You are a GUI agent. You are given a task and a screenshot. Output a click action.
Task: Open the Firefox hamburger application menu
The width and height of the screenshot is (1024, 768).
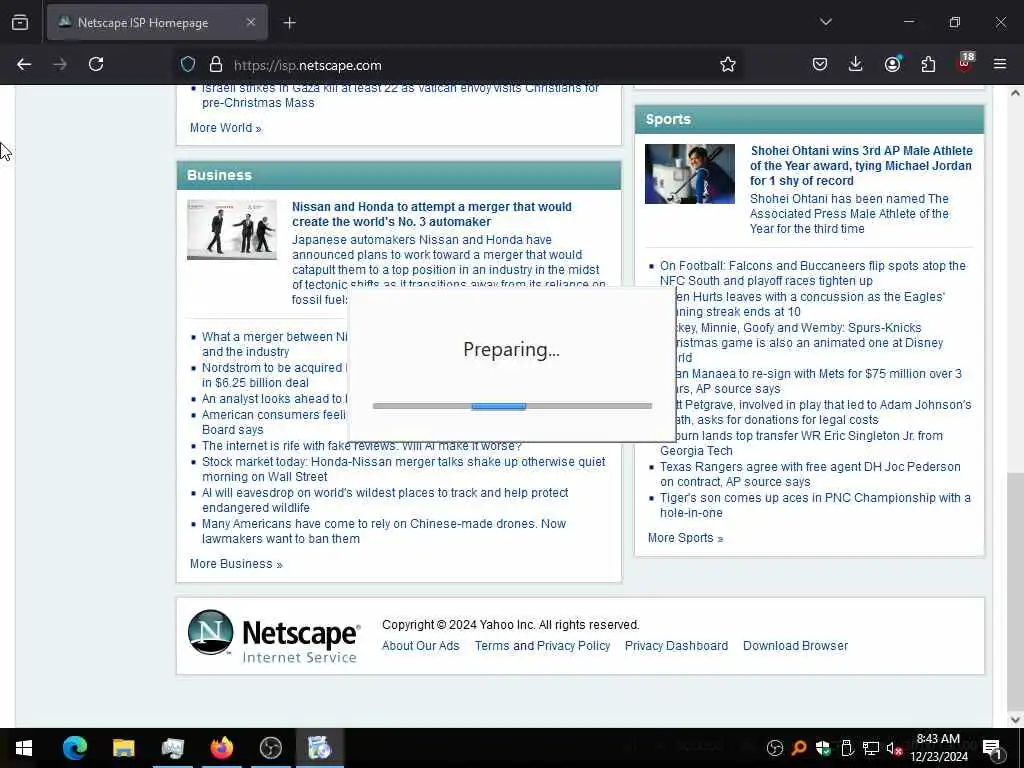pyautogui.click(x=1000, y=64)
